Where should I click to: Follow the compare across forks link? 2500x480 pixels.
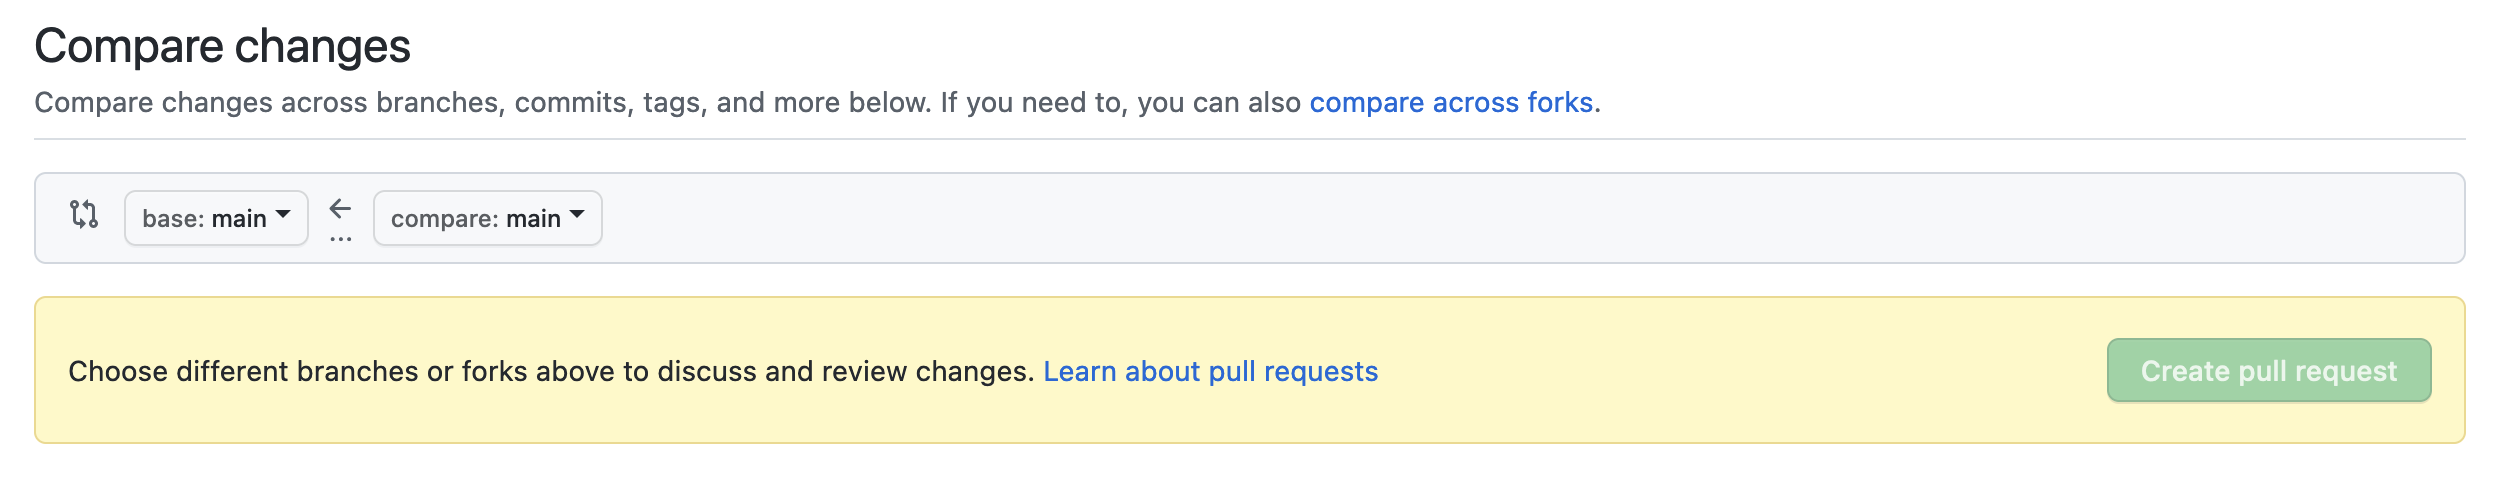pyautogui.click(x=1451, y=102)
